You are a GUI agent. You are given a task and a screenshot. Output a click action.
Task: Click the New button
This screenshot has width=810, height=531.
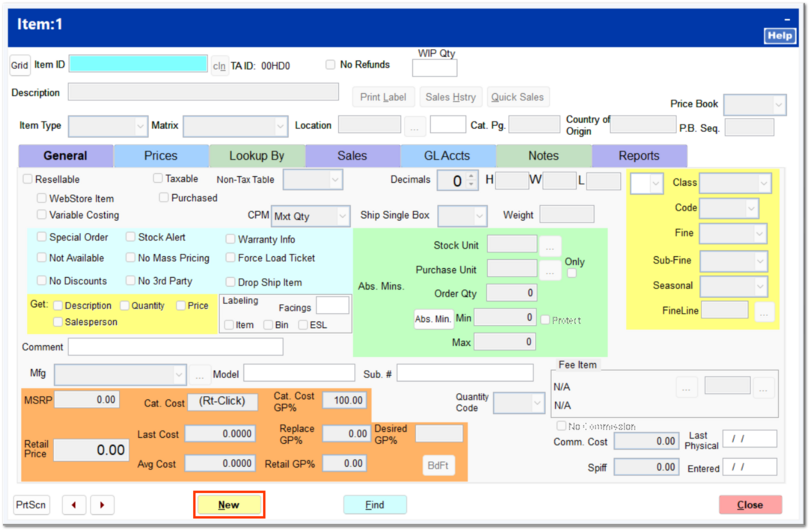(x=229, y=505)
